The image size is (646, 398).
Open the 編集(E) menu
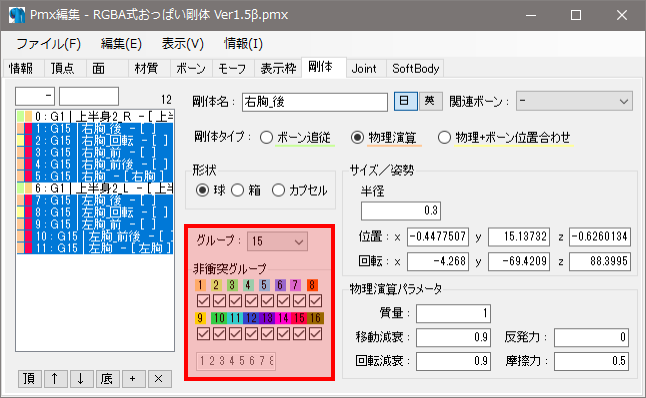[x=121, y=44]
